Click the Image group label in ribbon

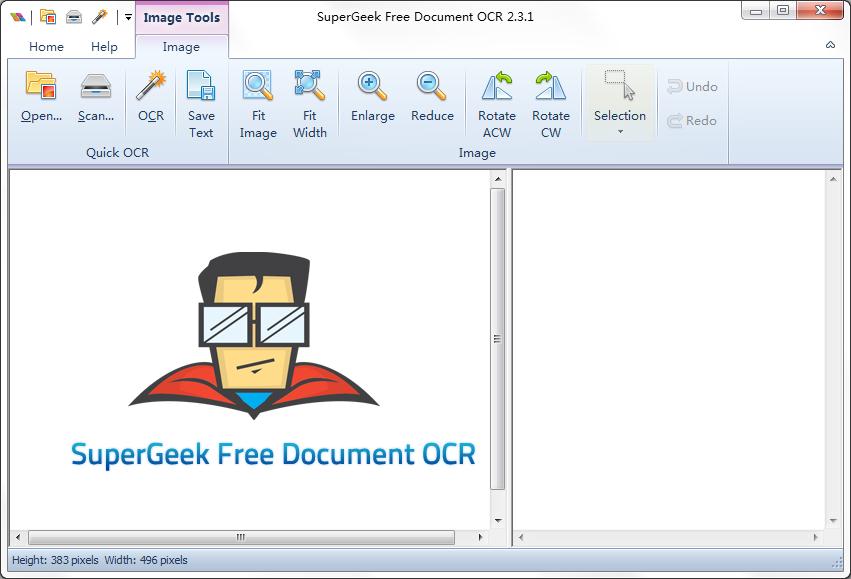pyautogui.click(x=477, y=153)
